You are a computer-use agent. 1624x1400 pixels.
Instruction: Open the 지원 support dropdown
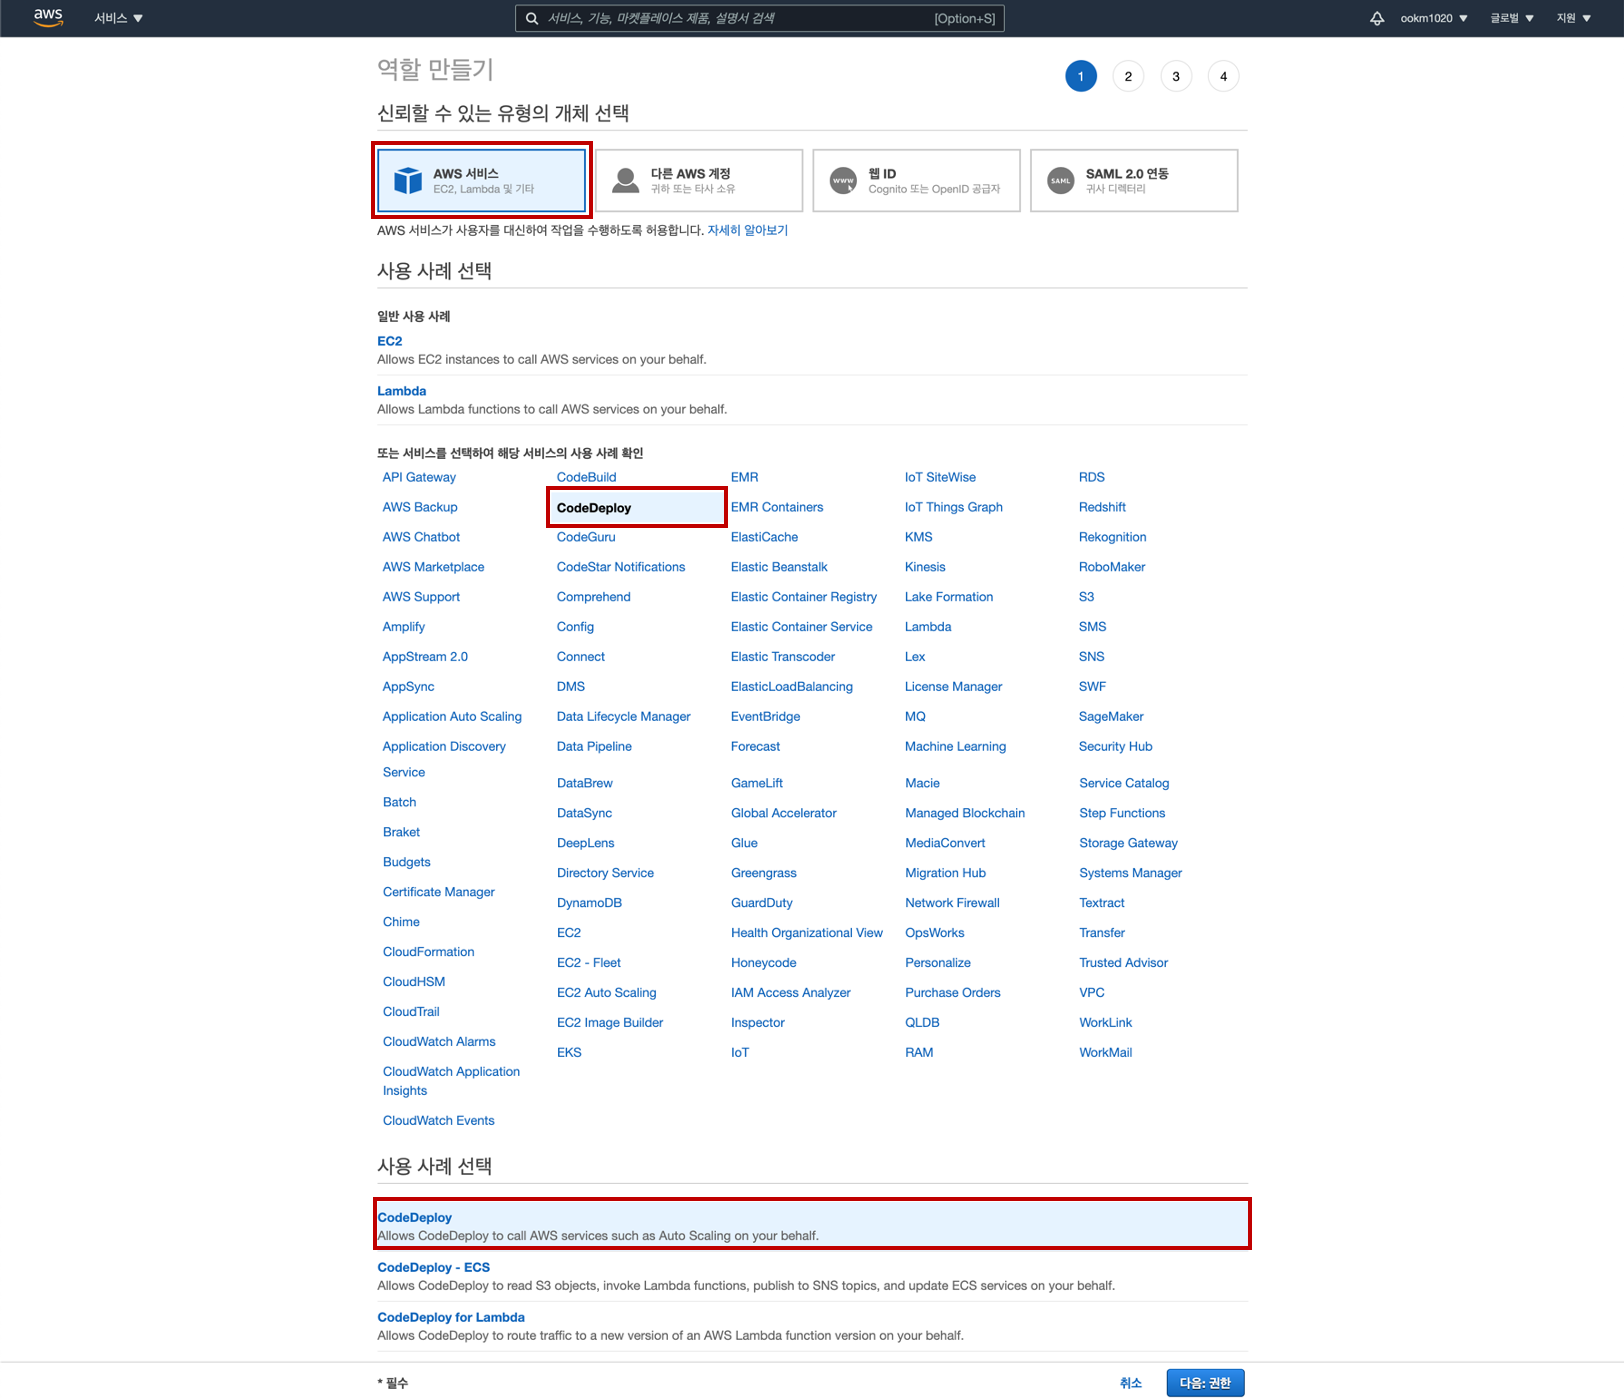click(1574, 18)
